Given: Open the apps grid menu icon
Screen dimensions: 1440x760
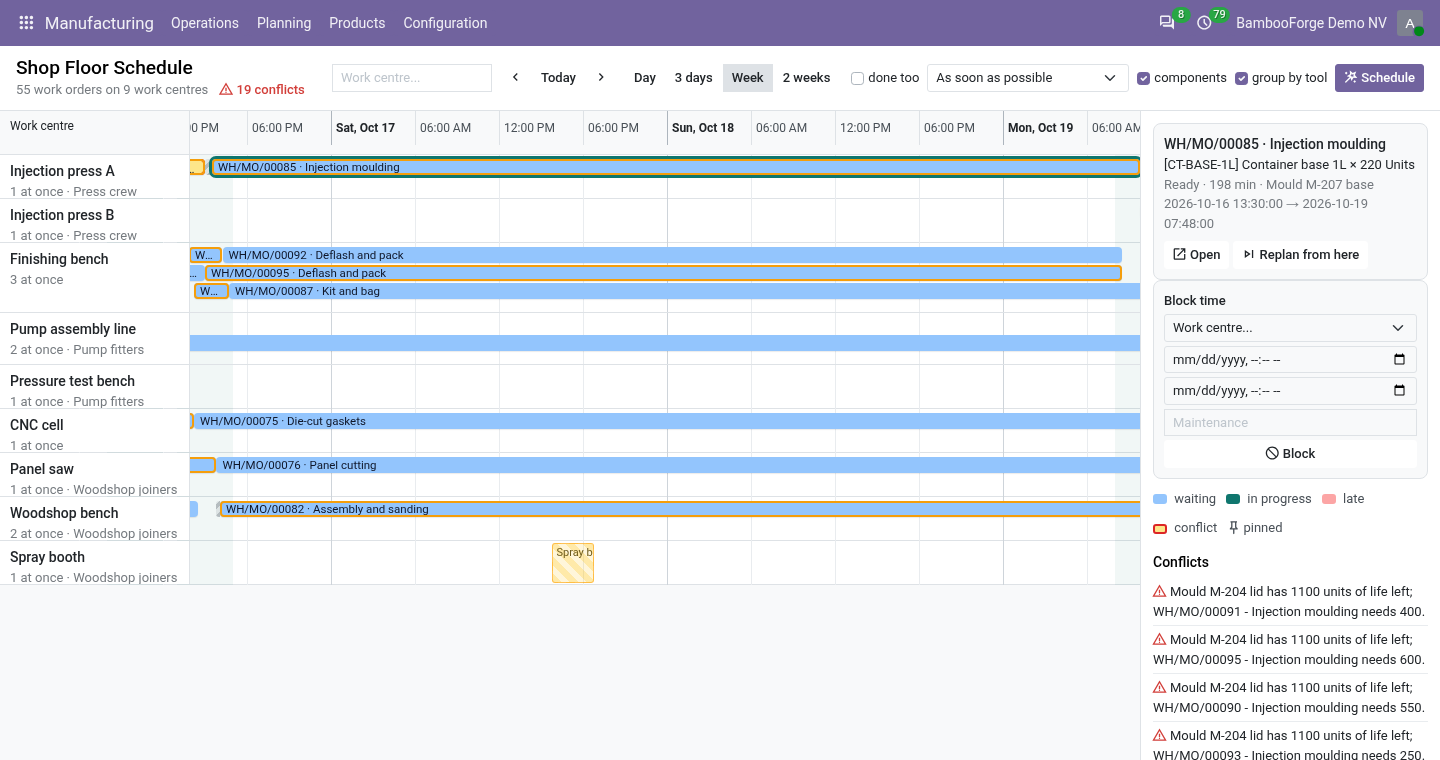Looking at the screenshot, I should click(x=26, y=23).
